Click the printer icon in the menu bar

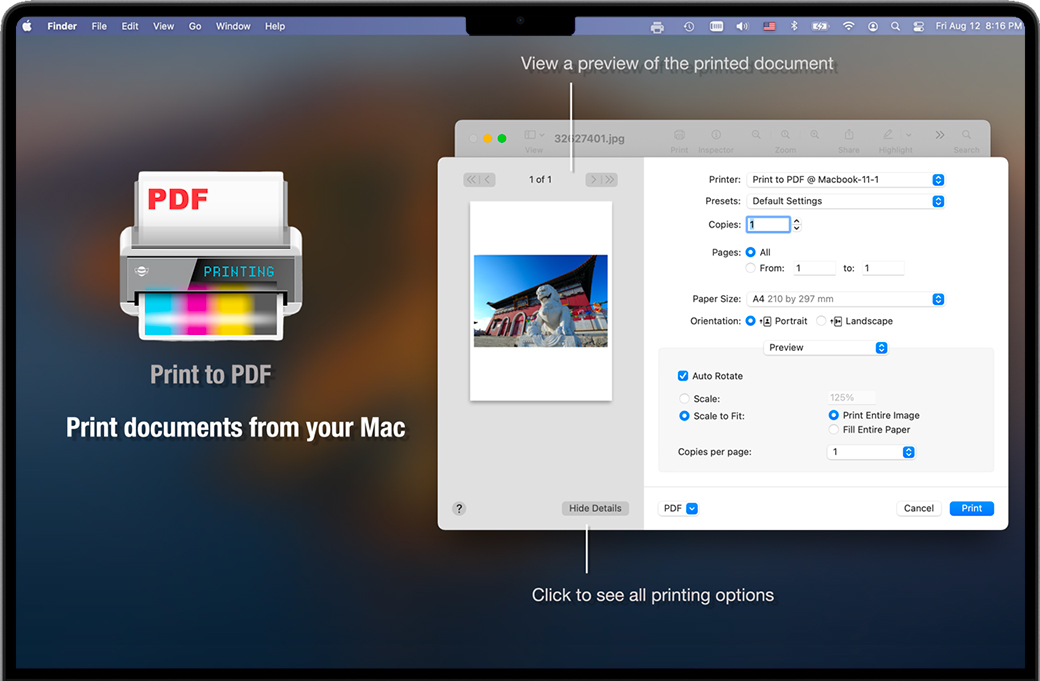pyautogui.click(x=657, y=27)
